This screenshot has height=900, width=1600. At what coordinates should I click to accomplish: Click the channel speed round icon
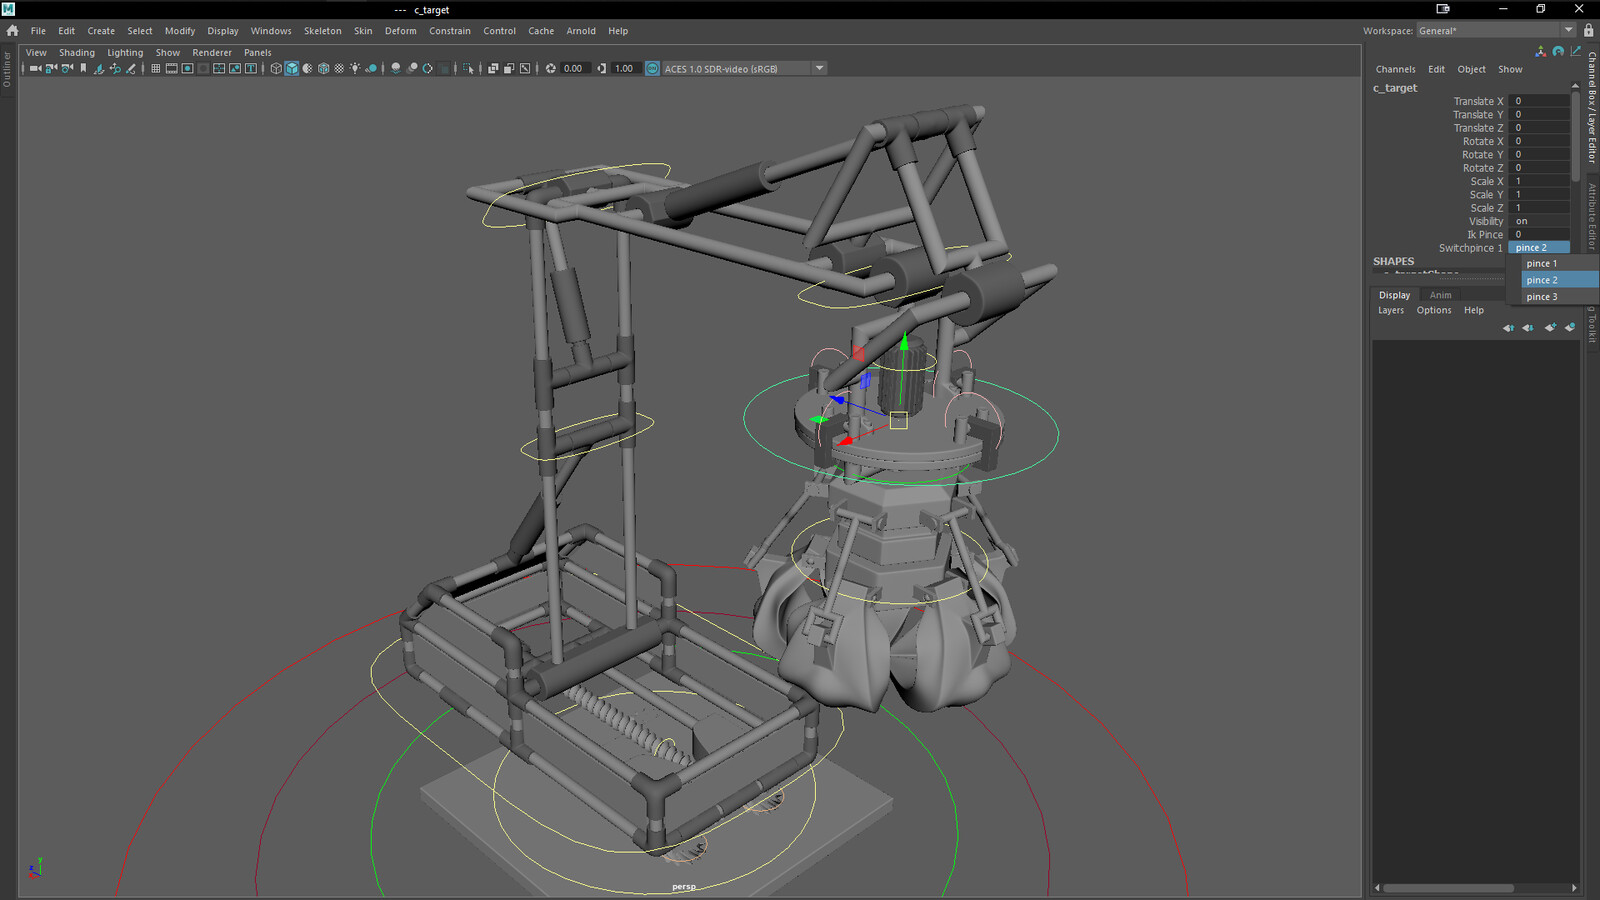coord(1558,51)
